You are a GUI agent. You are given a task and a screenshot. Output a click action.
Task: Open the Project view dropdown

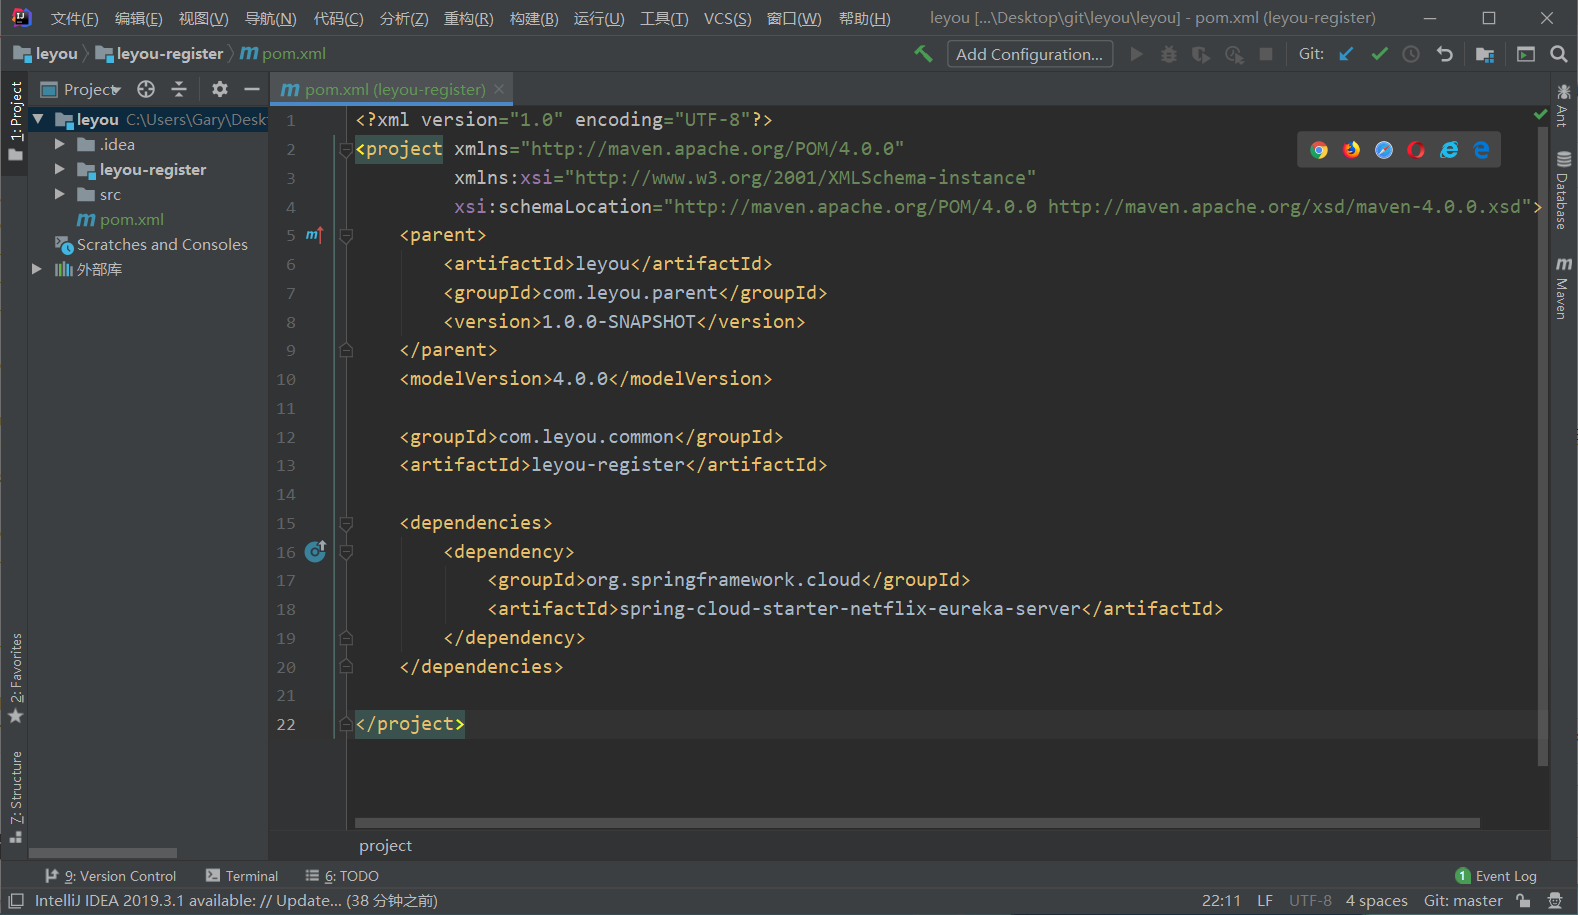(80, 89)
